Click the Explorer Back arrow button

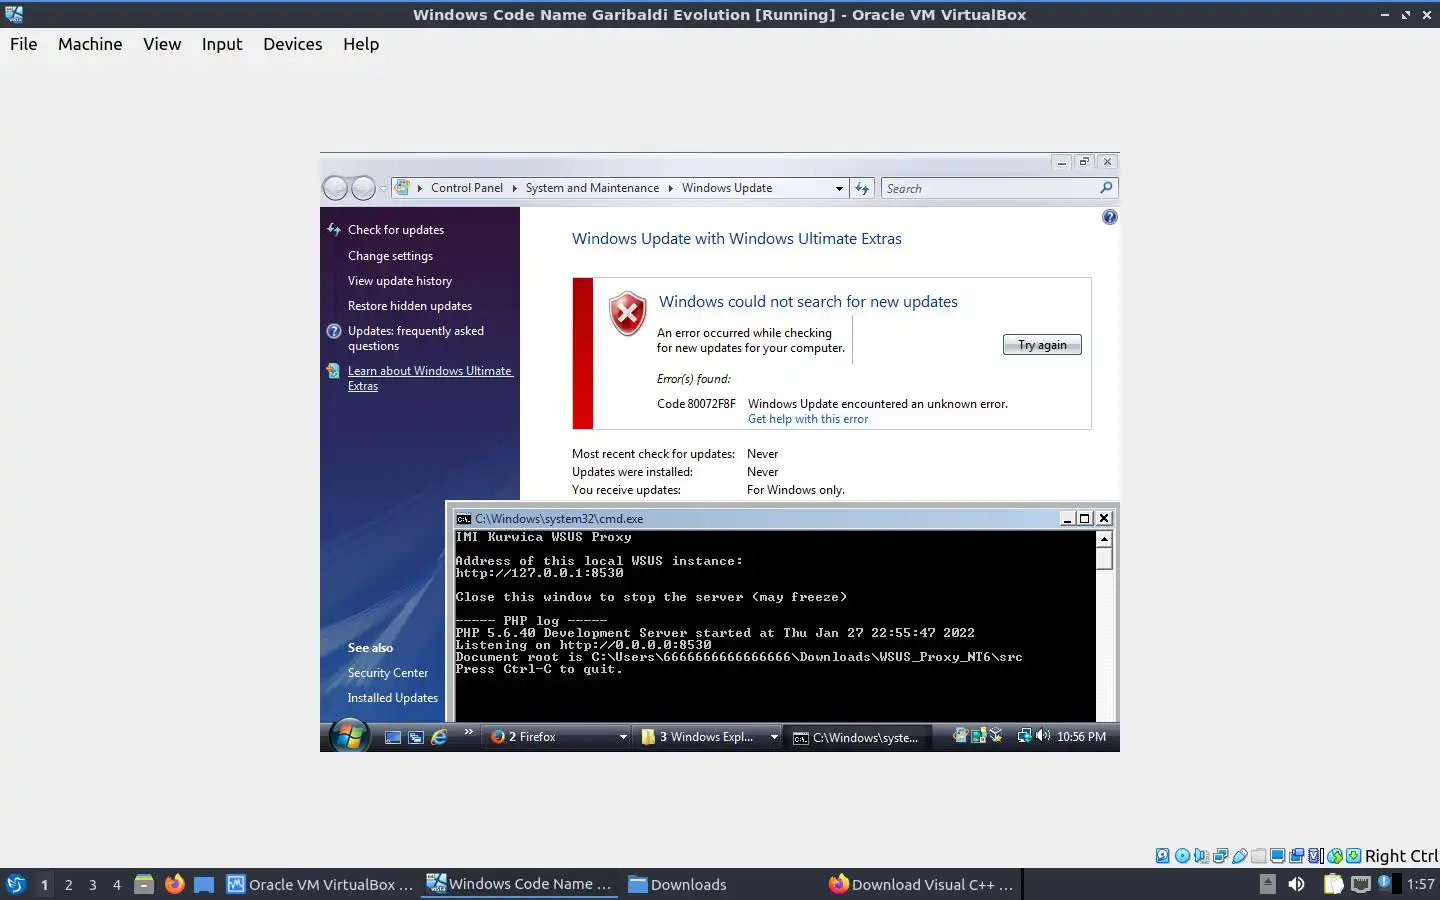tap(335, 188)
